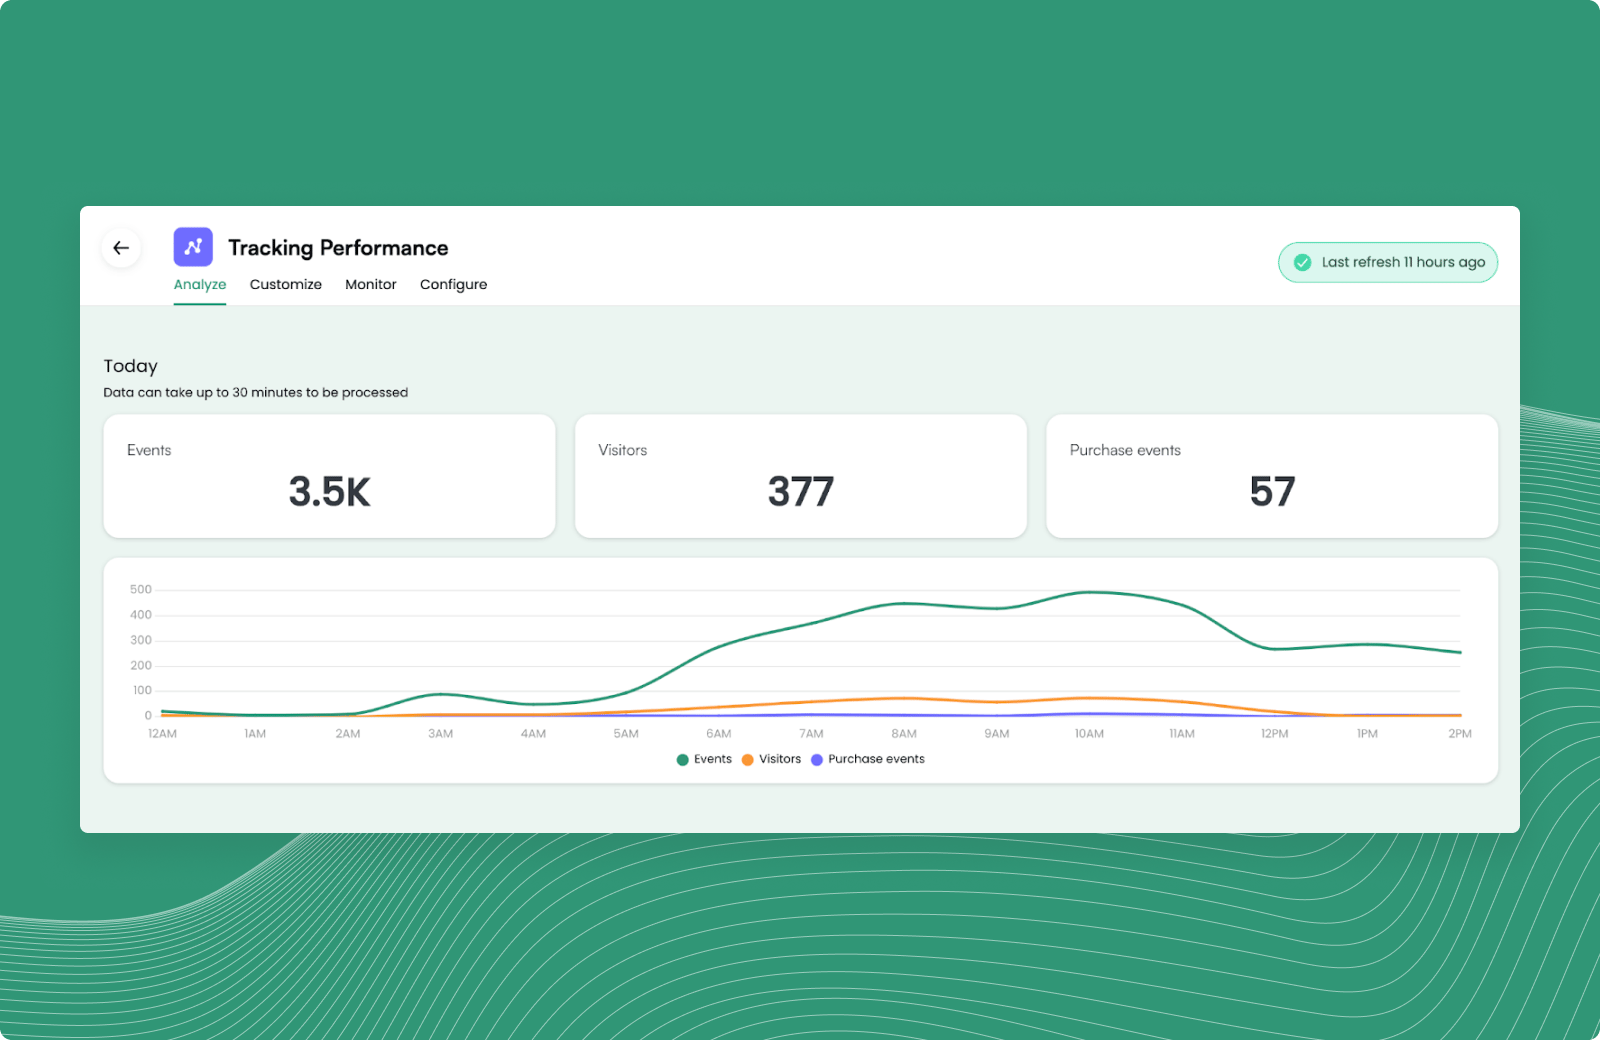The height and width of the screenshot is (1040, 1600).
Task: Click the 2PM x-axis label
Action: pos(1460,734)
